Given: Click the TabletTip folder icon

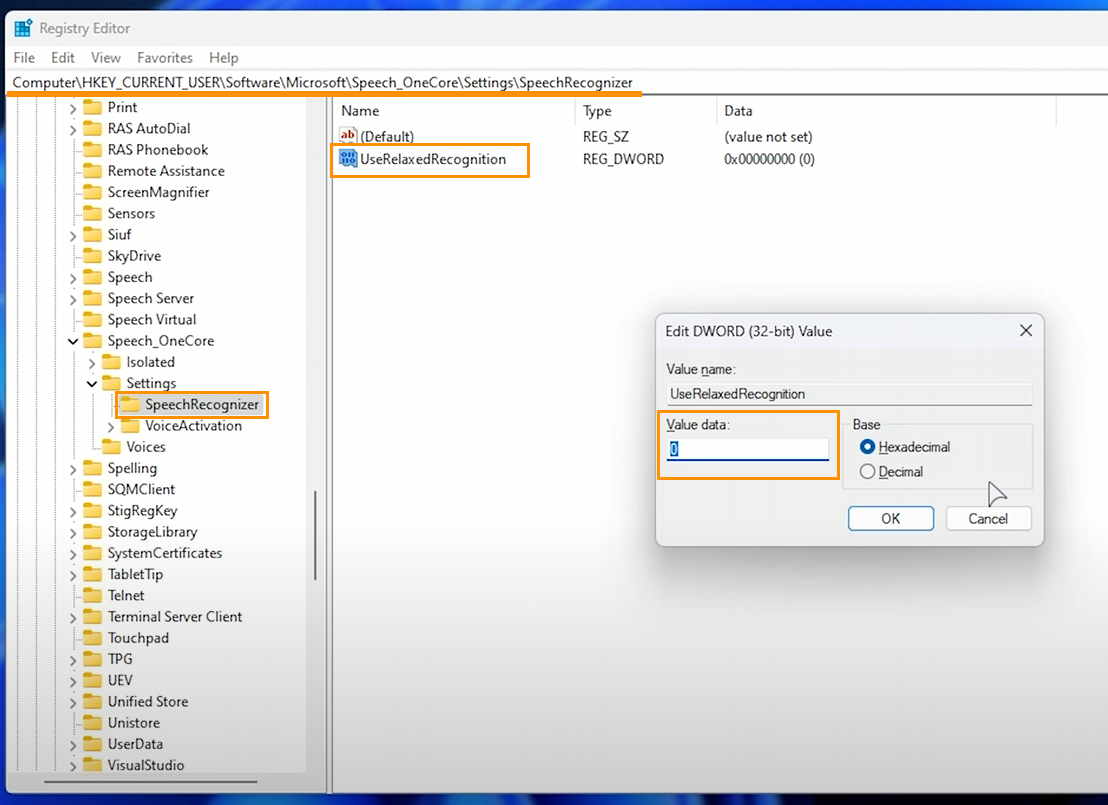Looking at the screenshot, I should [x=93, y=574].
